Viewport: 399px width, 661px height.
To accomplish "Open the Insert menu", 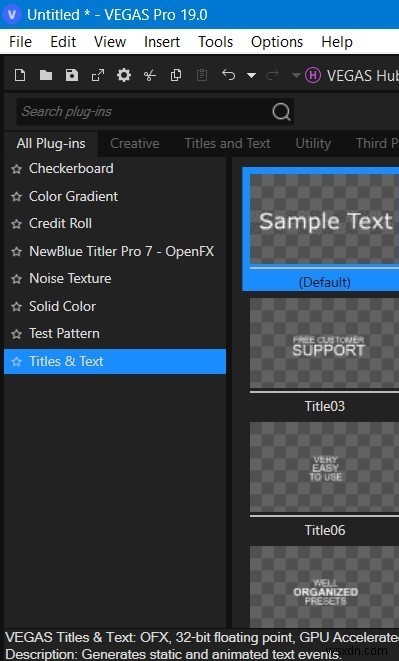I will point(162,42).
